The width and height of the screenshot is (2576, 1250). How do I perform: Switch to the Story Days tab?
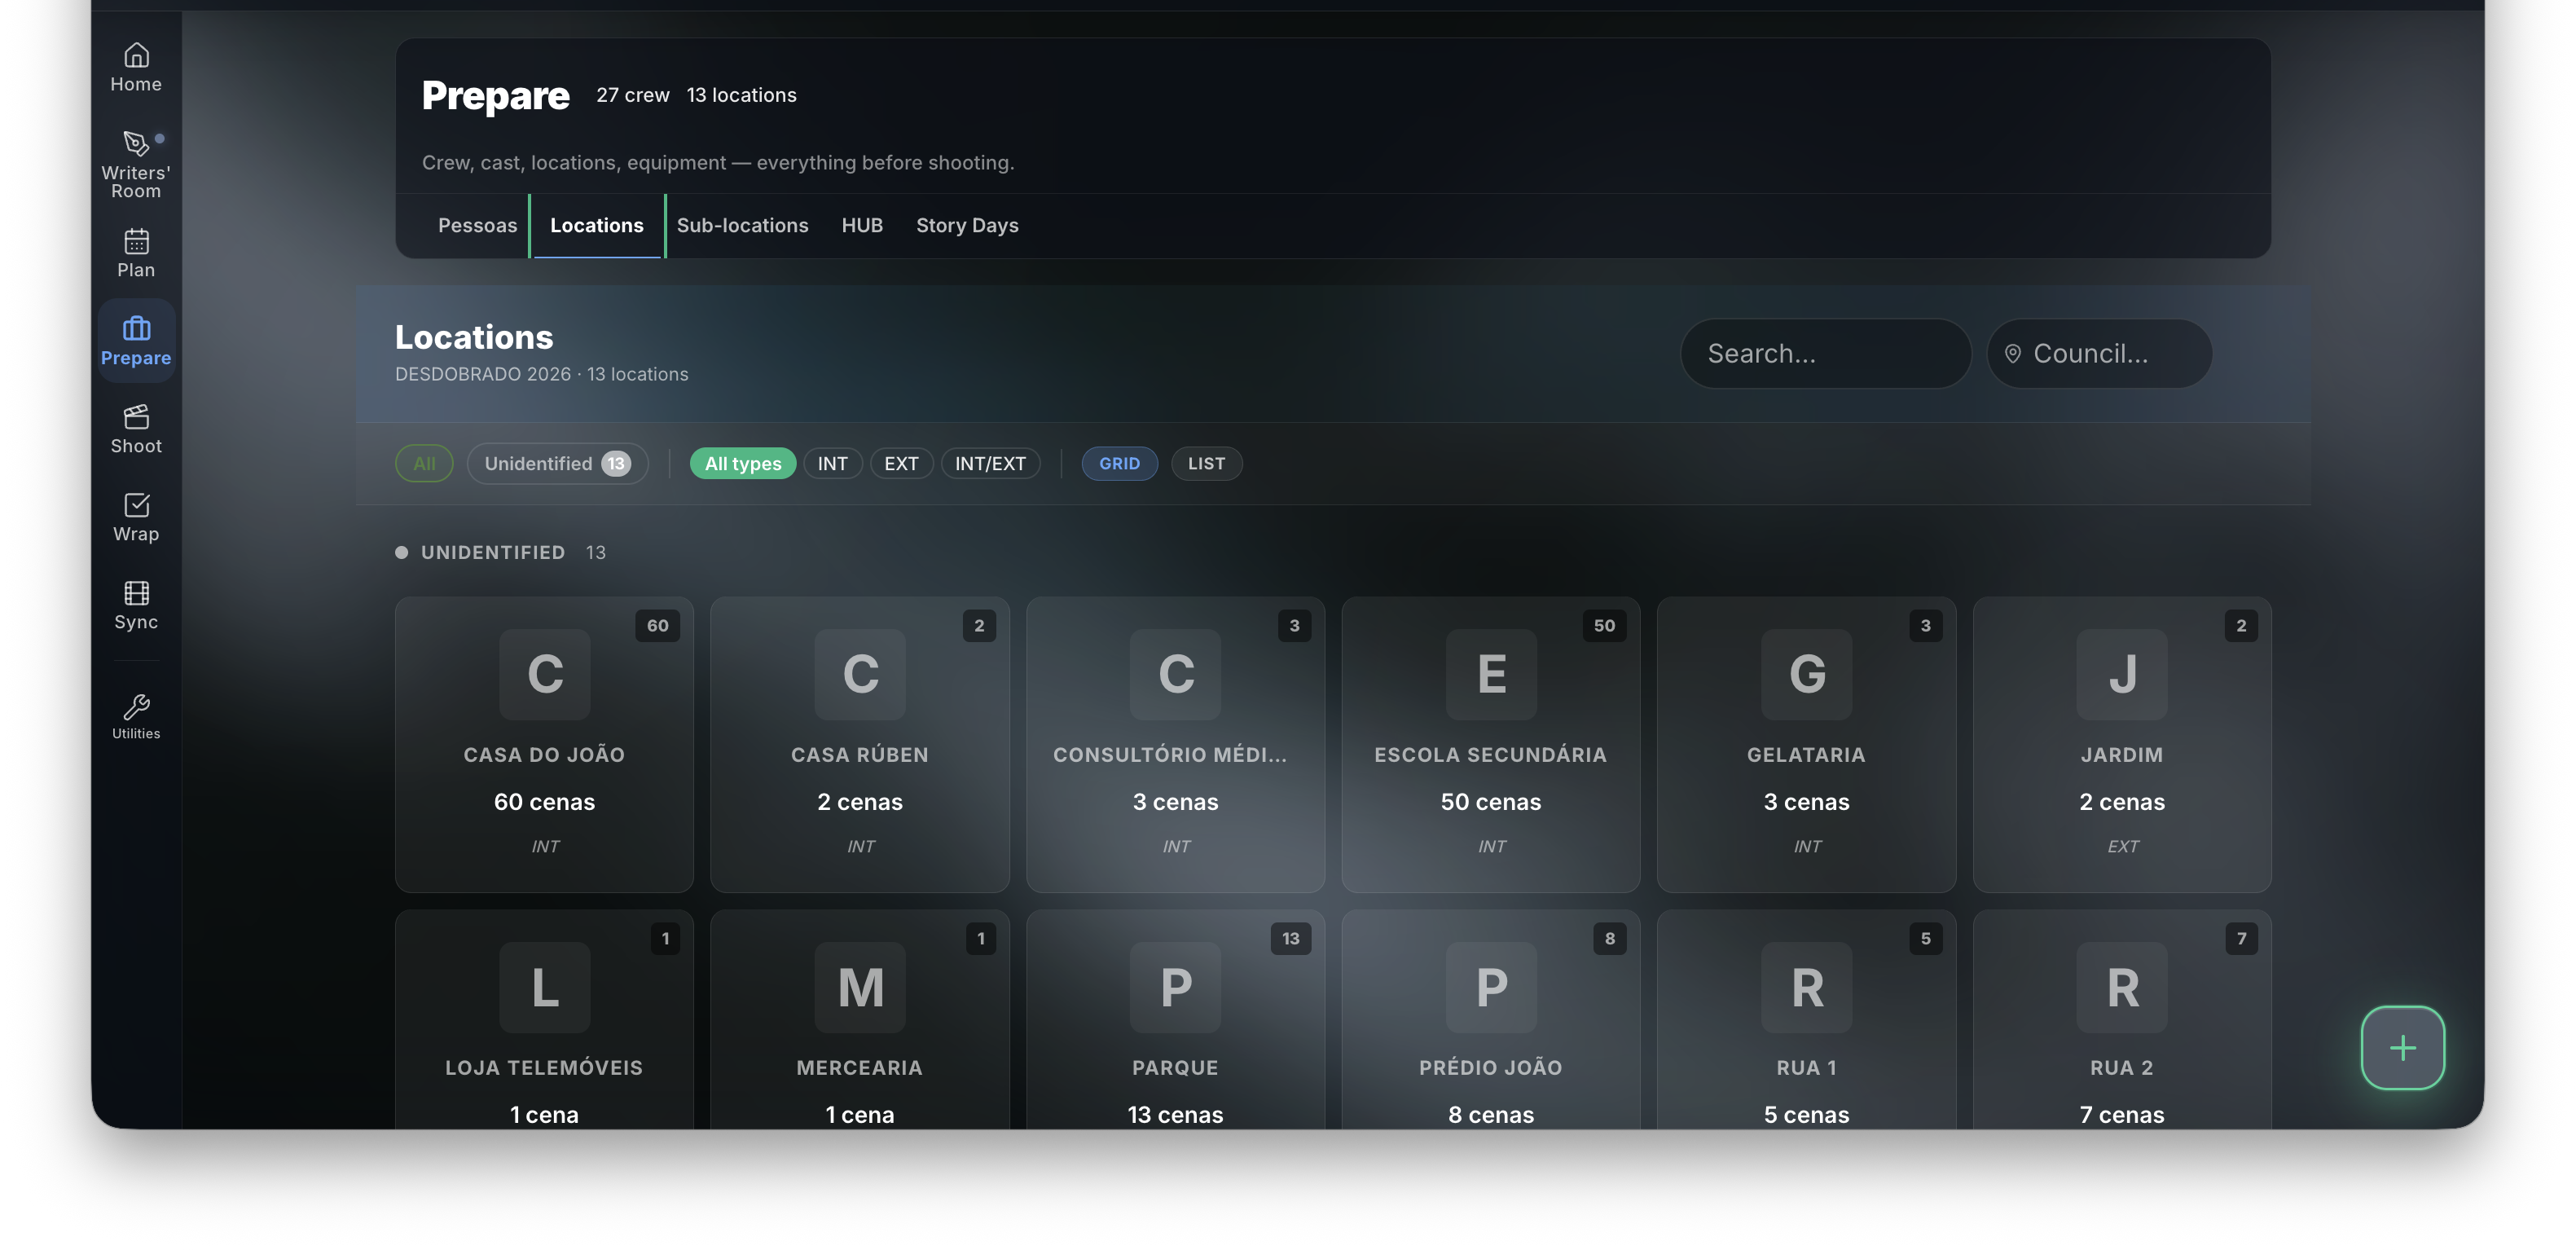click(x=967, y=225)
